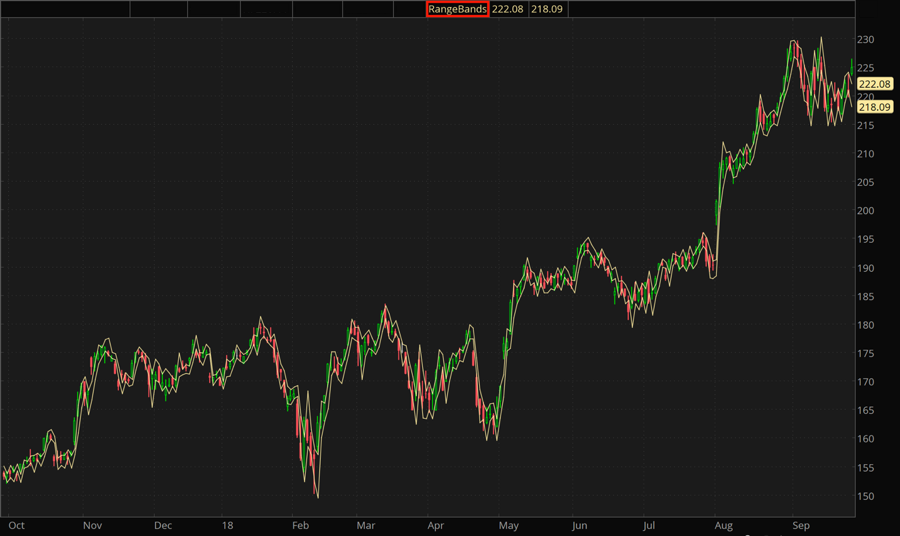This screenshot has width=900, height=536.
Task: Click the Oct label on the time axis
Action: pos(16,524)
